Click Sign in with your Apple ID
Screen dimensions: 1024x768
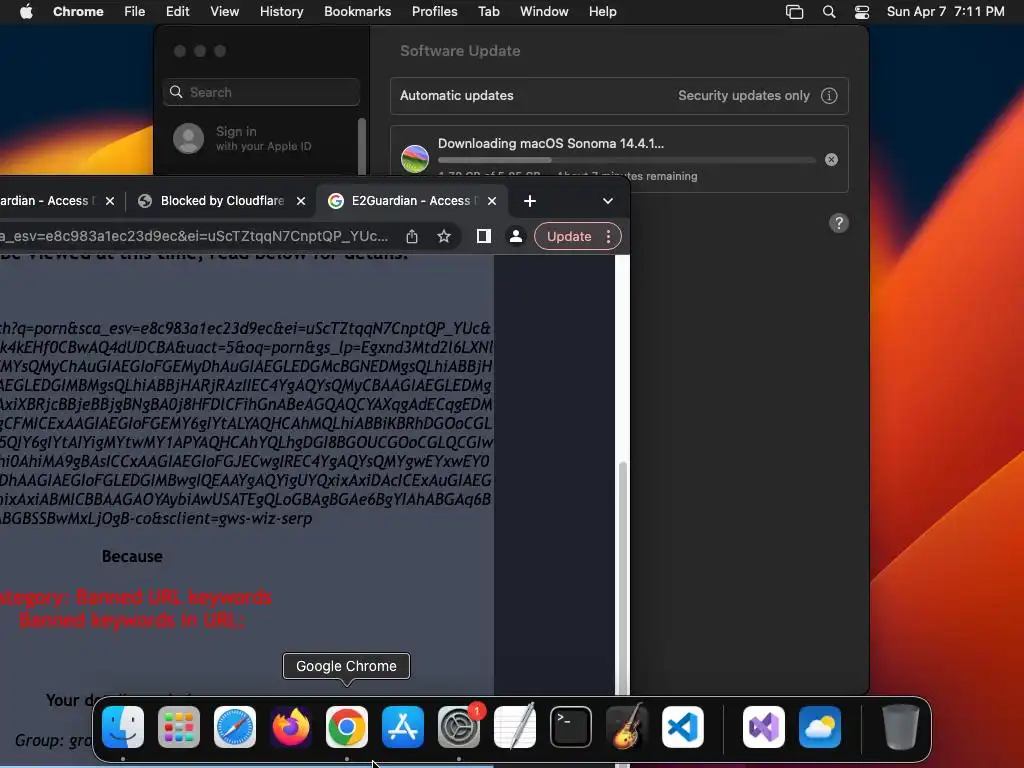(x=263, y=138)
